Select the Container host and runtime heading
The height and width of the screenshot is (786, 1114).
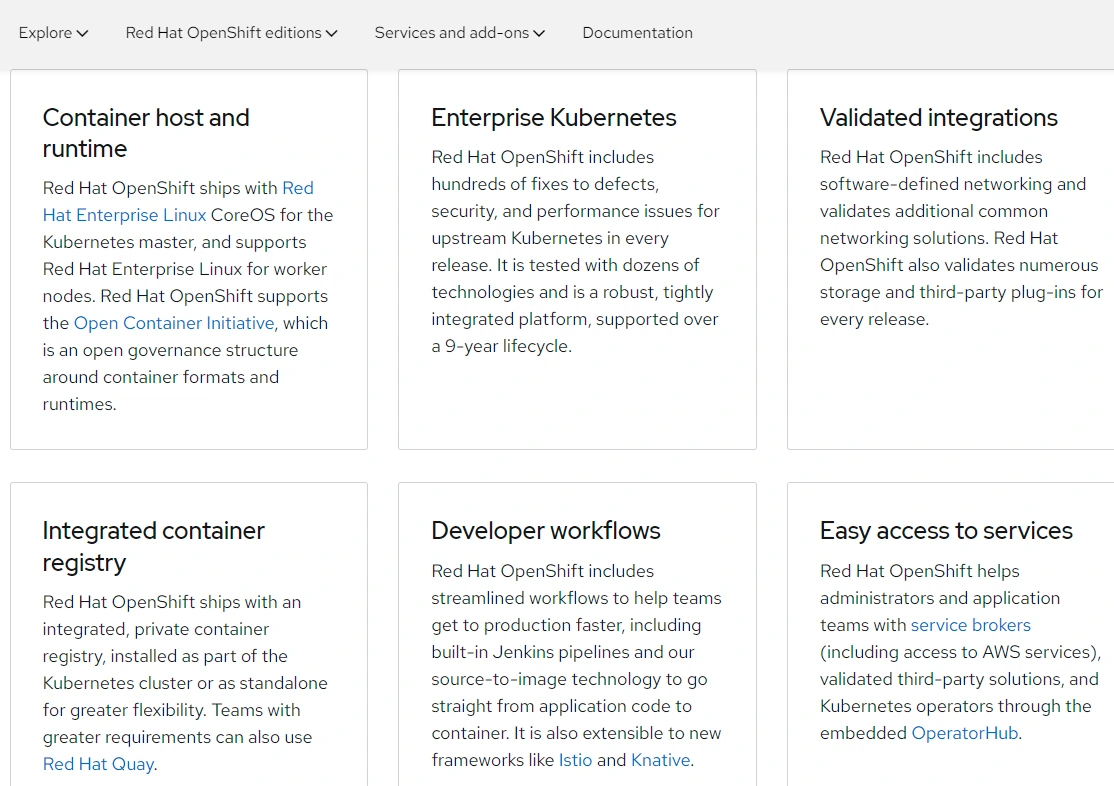[146, 133]
